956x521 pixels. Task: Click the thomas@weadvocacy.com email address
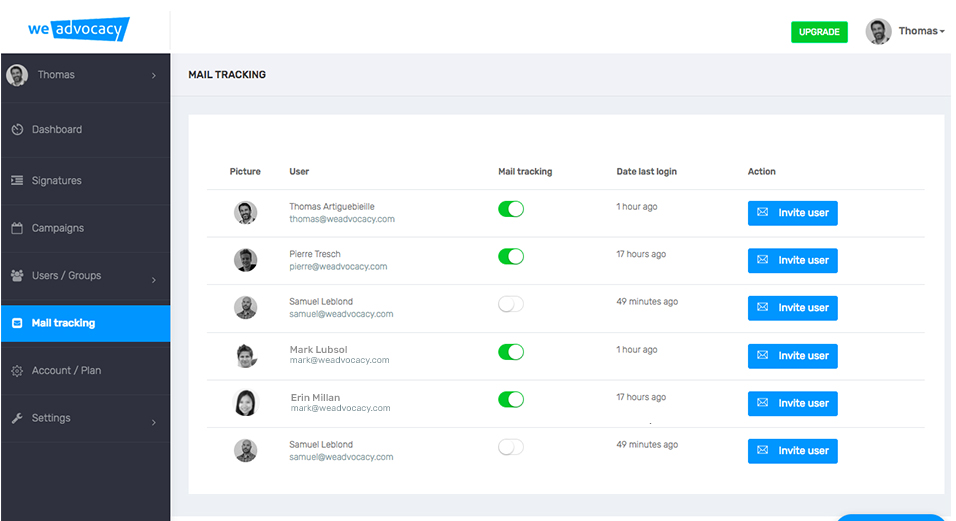pyautogui.click(x=342, y=219)
